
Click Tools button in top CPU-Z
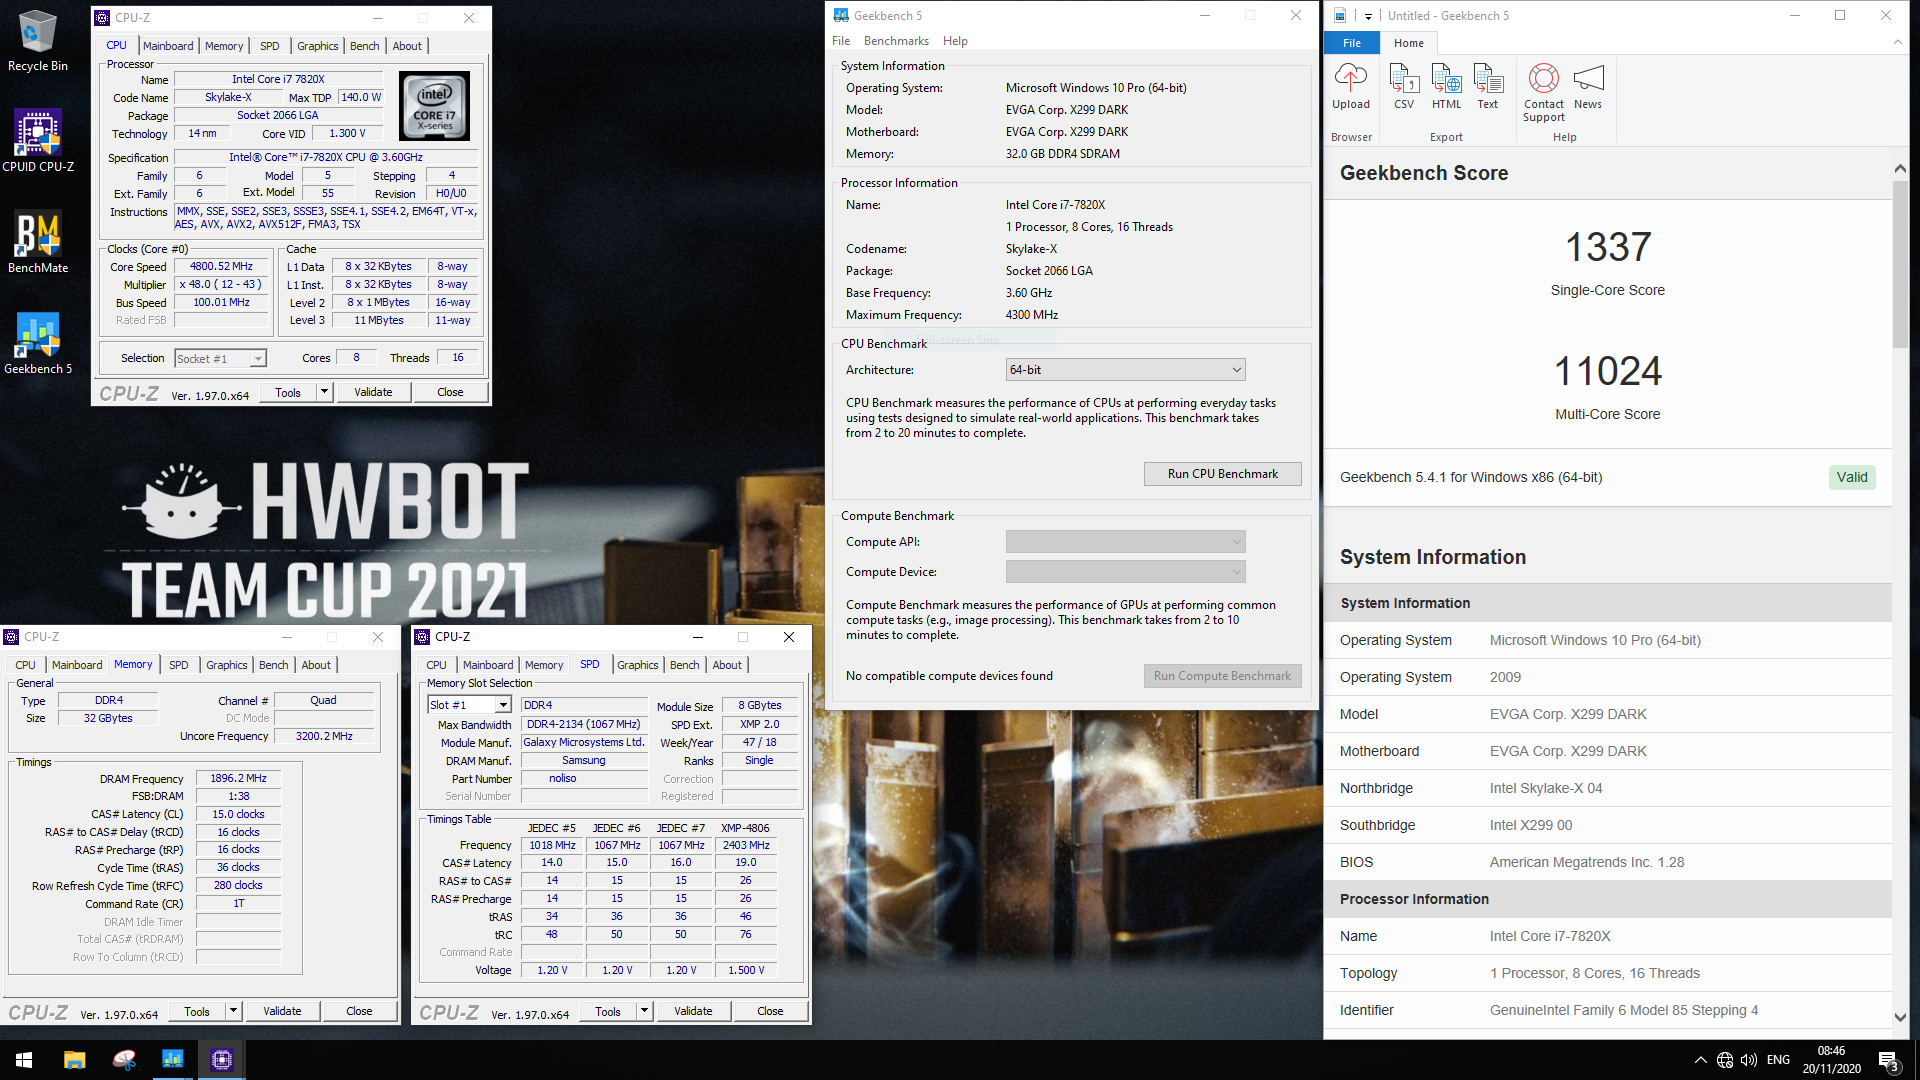click(288, 392)
